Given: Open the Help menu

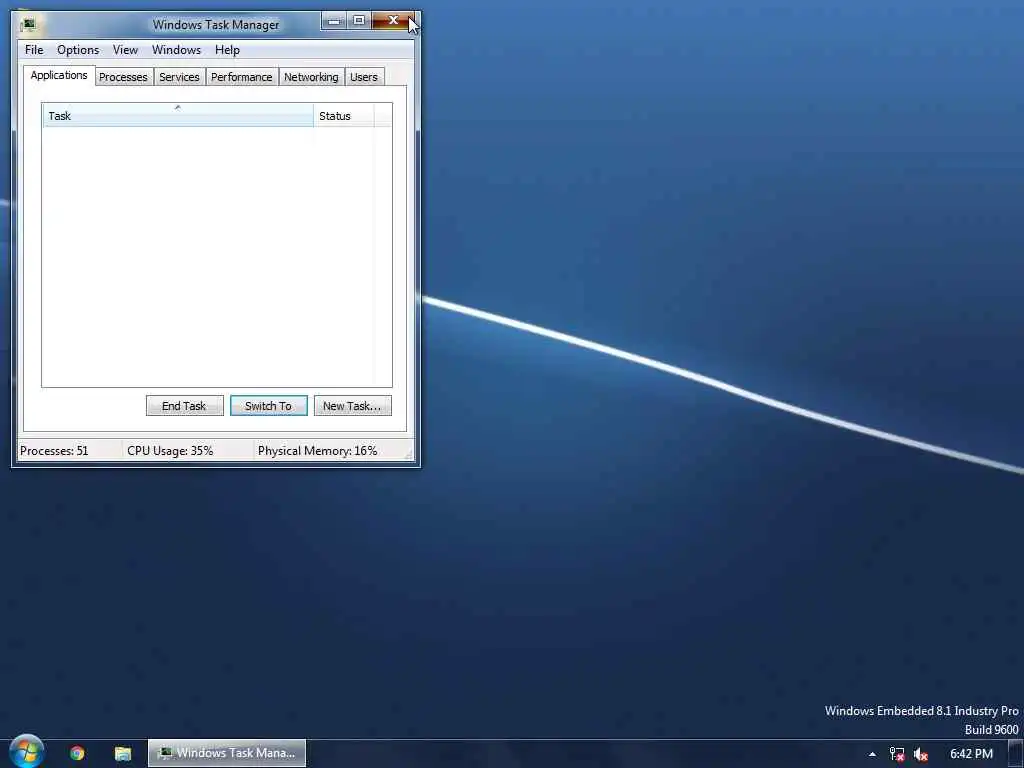Looking at the screenshot, I should coord(227,50).
